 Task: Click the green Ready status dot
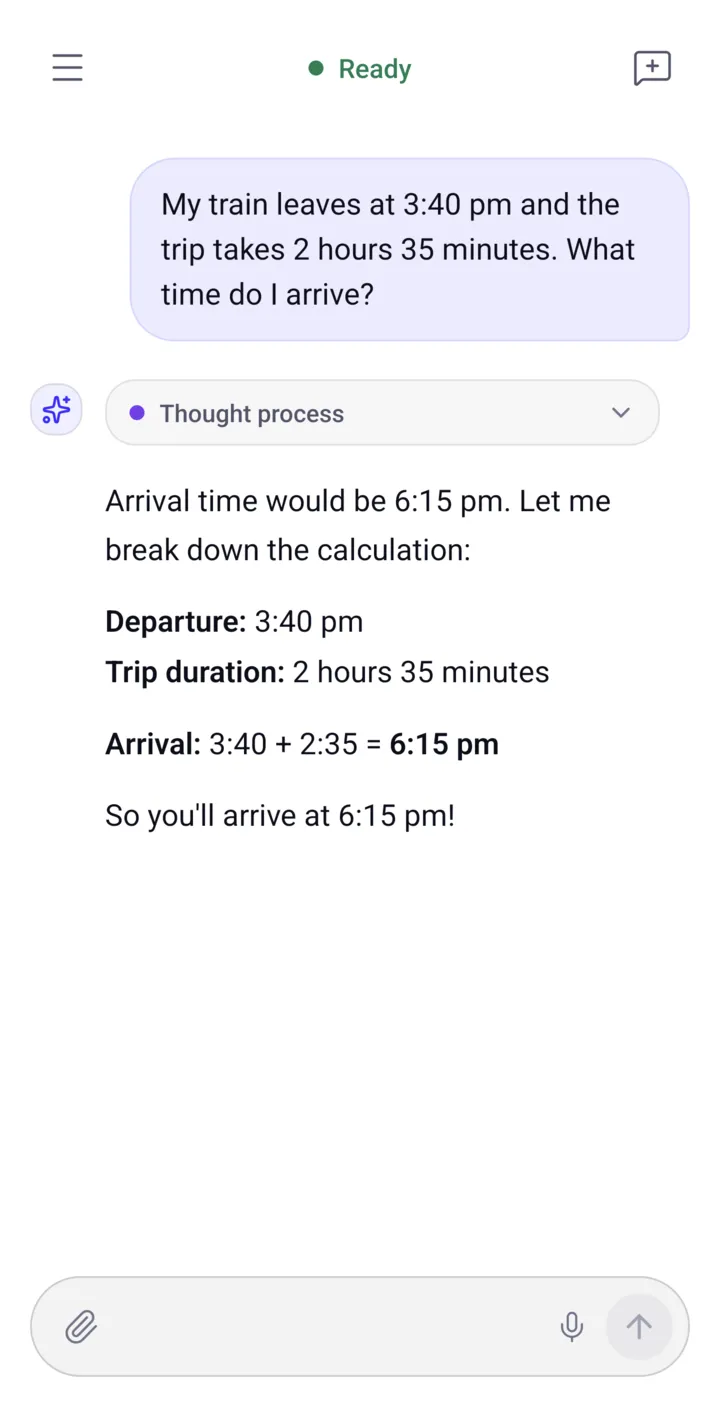tap(316, 68)
